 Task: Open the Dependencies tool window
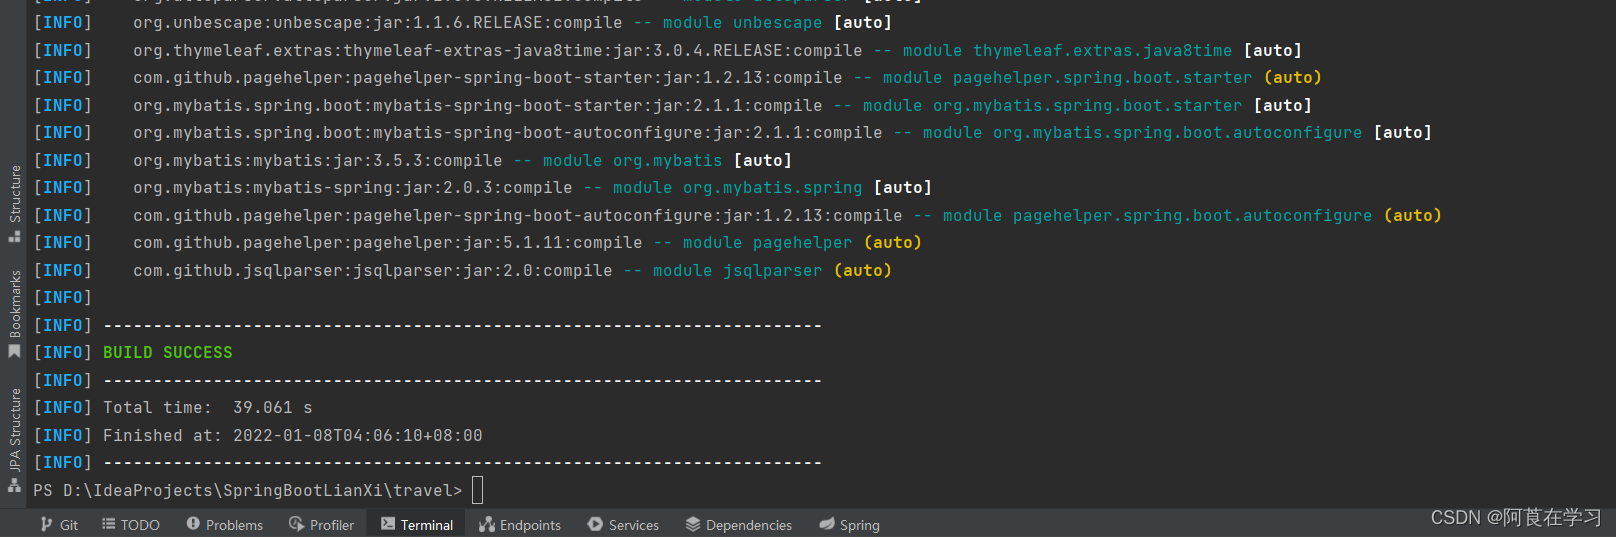tap(739, 524)
